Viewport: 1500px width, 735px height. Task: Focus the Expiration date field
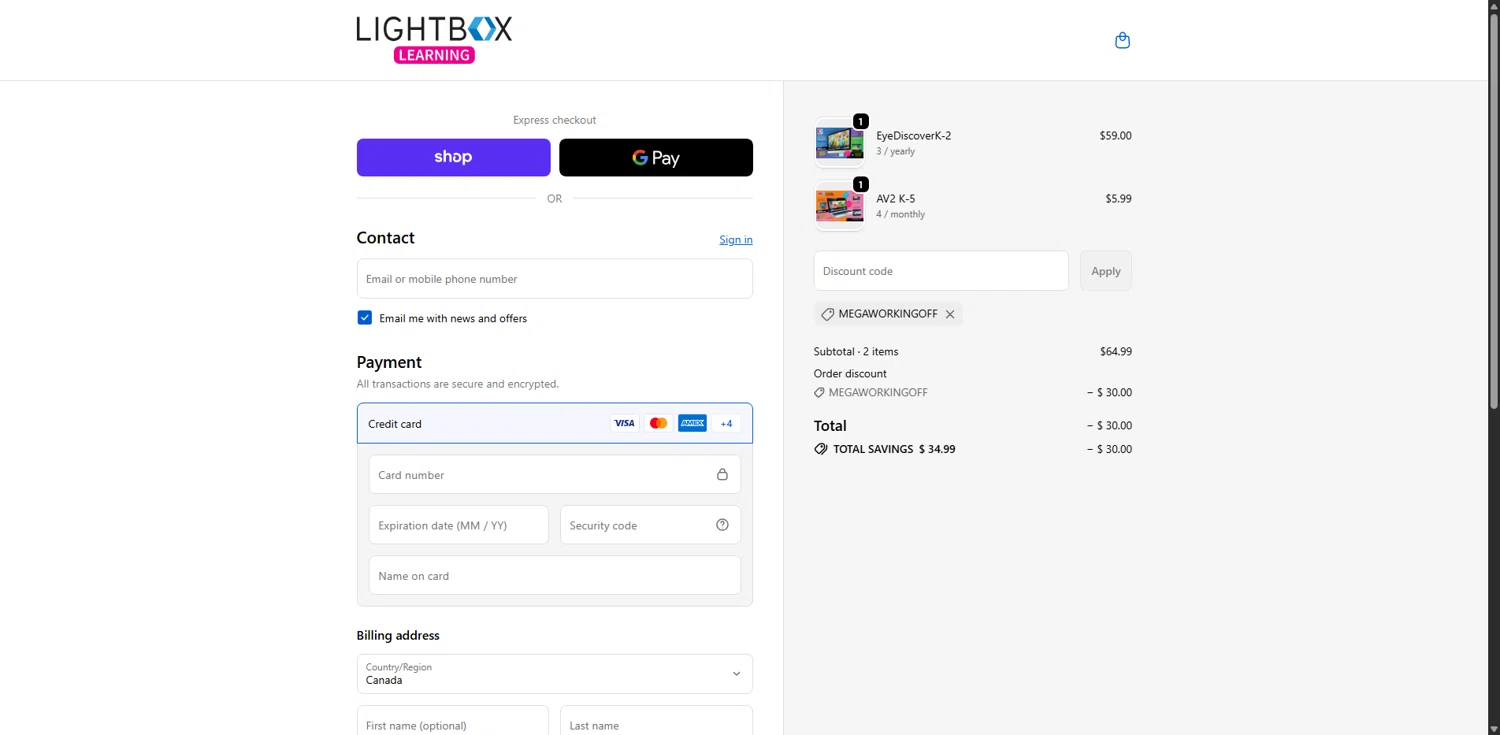click(459, 525)
